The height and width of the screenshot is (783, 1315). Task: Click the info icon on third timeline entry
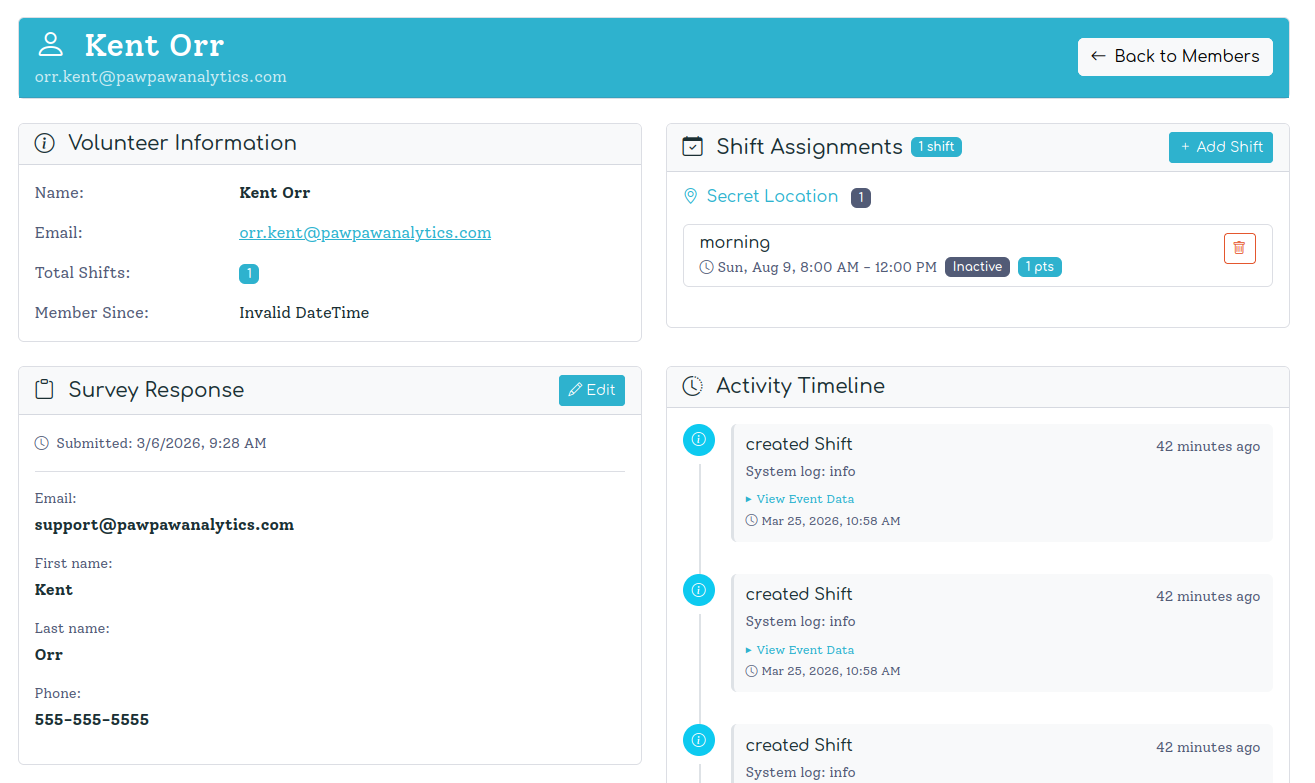point(699,740)
